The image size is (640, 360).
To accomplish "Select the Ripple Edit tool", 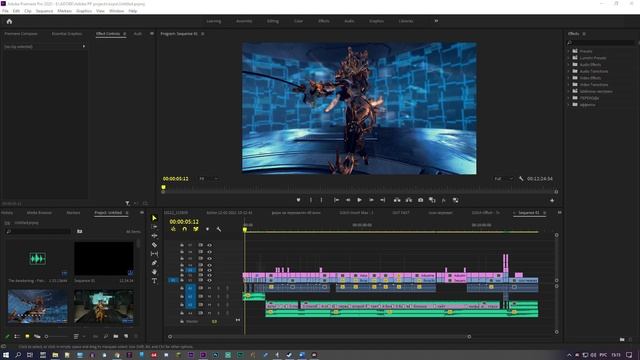I will pos(154,236).
